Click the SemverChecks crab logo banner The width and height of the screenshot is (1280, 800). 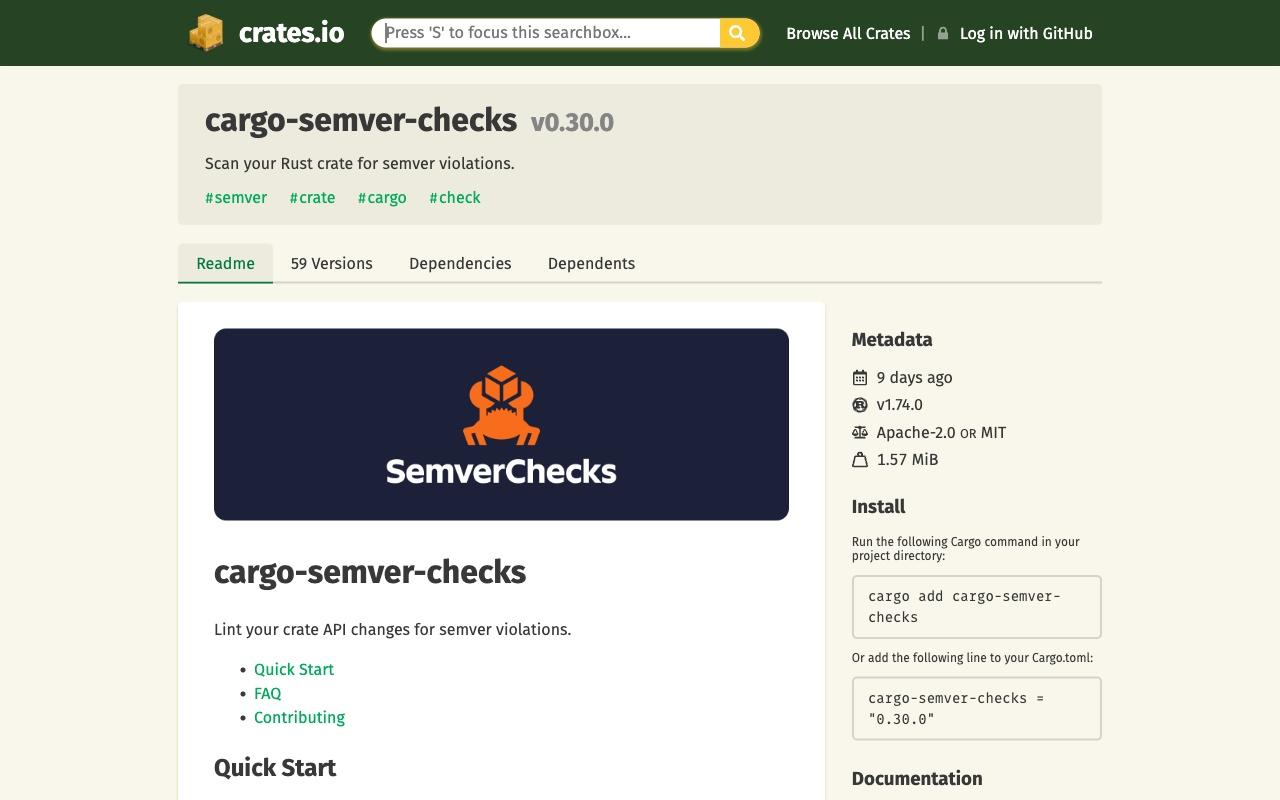[501, 424]
